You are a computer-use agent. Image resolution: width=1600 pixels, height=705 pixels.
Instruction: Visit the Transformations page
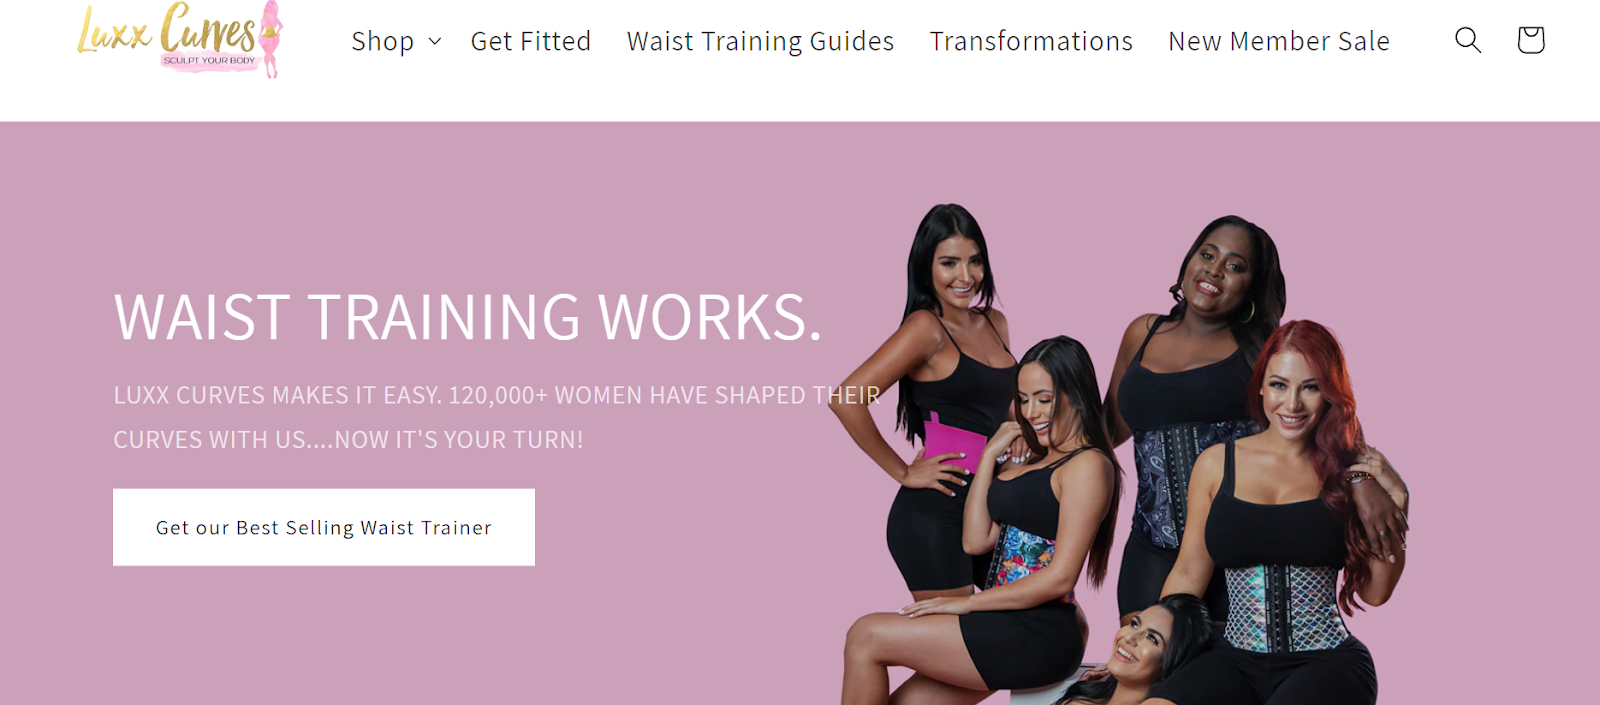pyautogui.click(x=1031, y=41)
